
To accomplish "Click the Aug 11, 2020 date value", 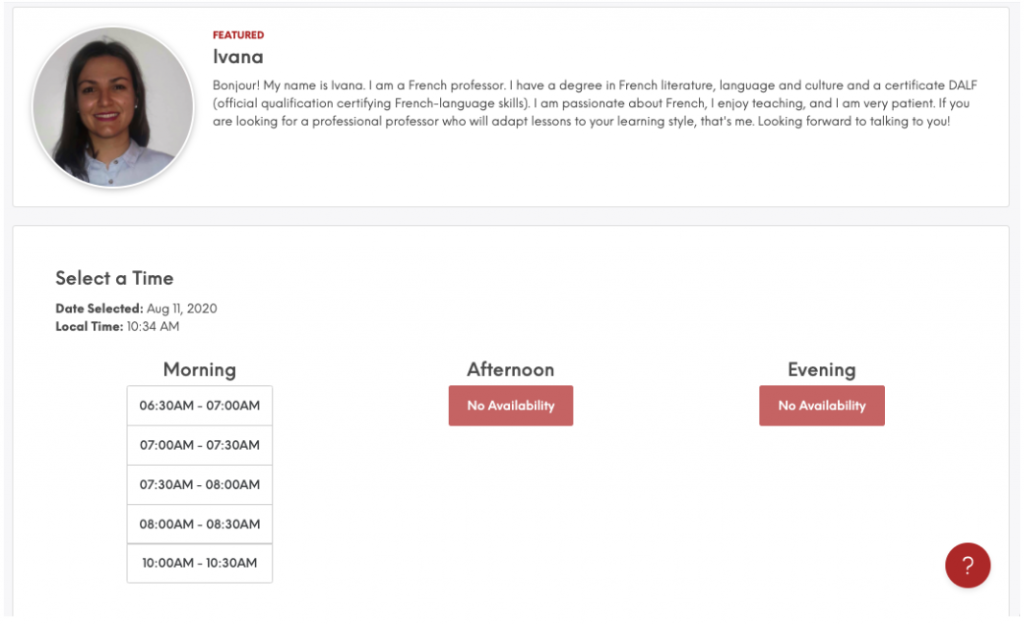I will point(182,308).
